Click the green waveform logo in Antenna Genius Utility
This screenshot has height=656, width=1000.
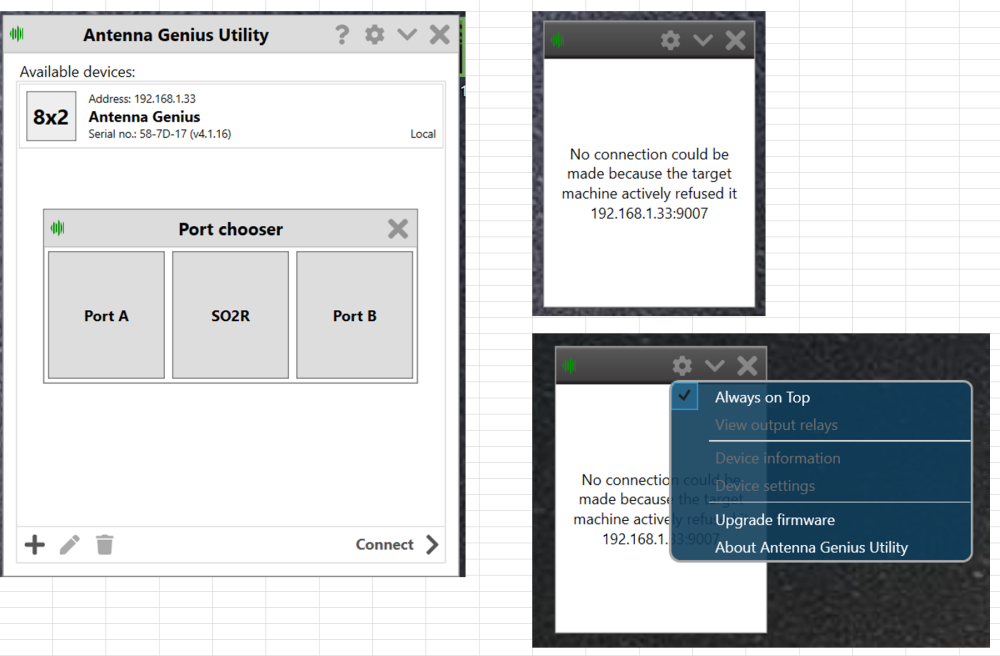point(17,33)
